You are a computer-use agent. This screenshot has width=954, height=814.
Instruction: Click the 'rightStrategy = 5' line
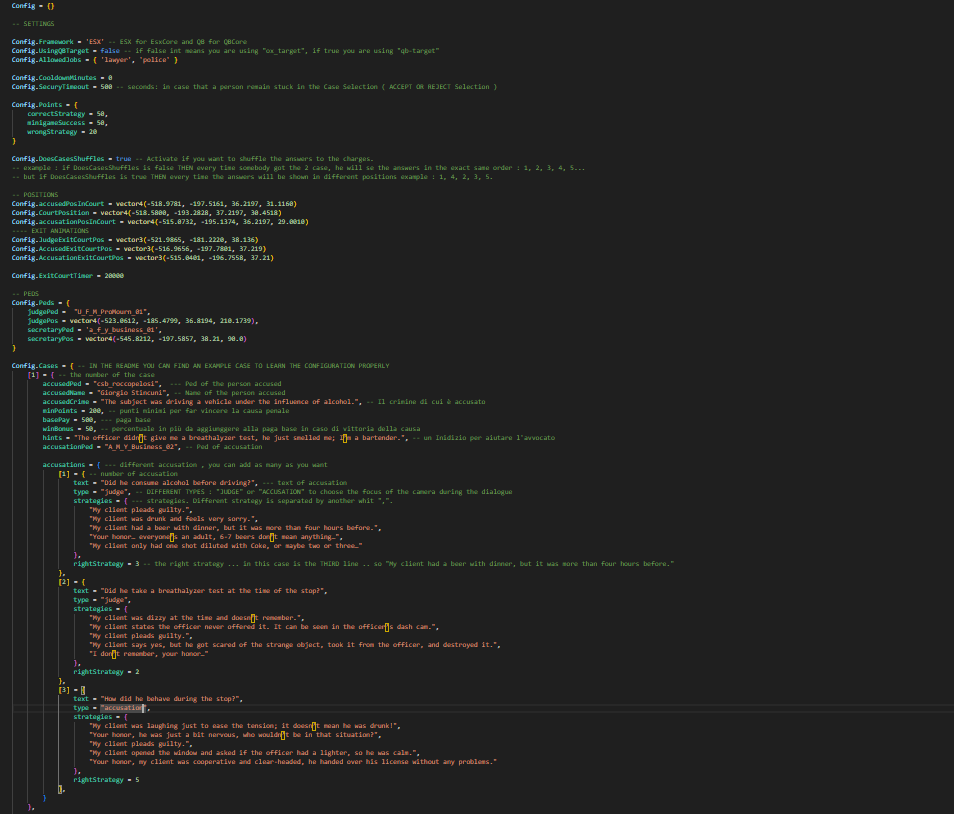click(106, 780)
